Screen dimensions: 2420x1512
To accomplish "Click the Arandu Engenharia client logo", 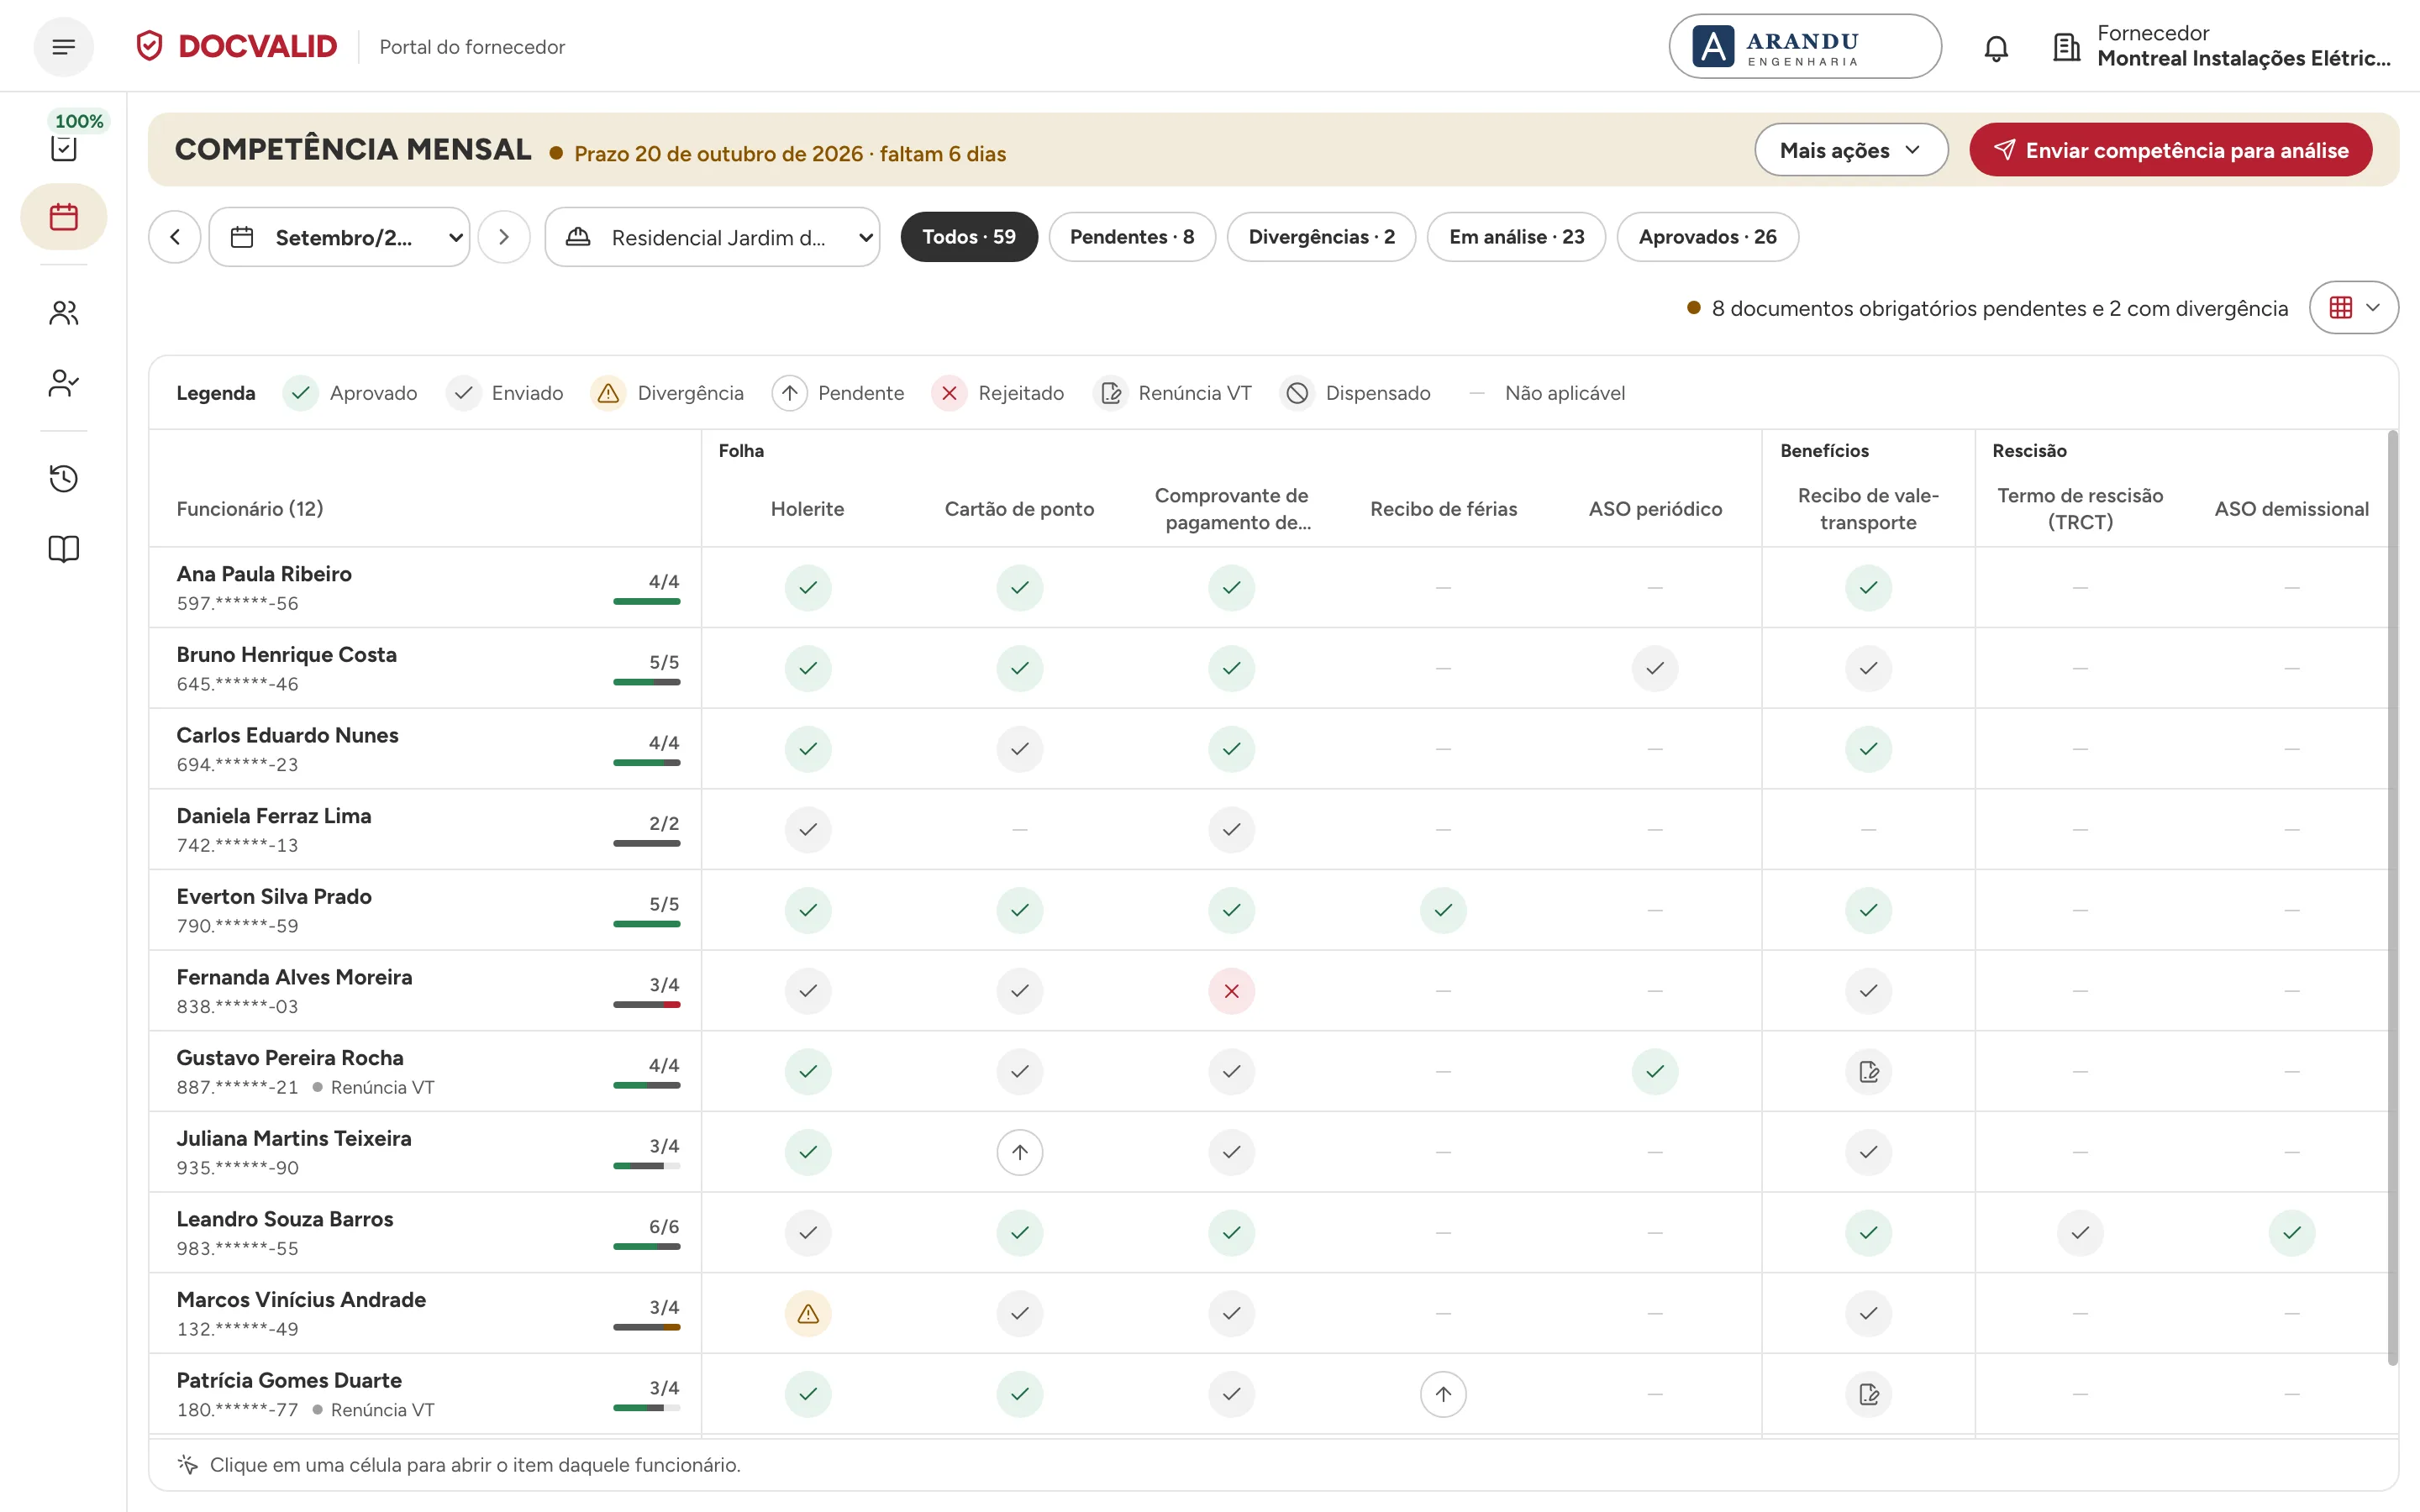I will (x=1805, y=46).
